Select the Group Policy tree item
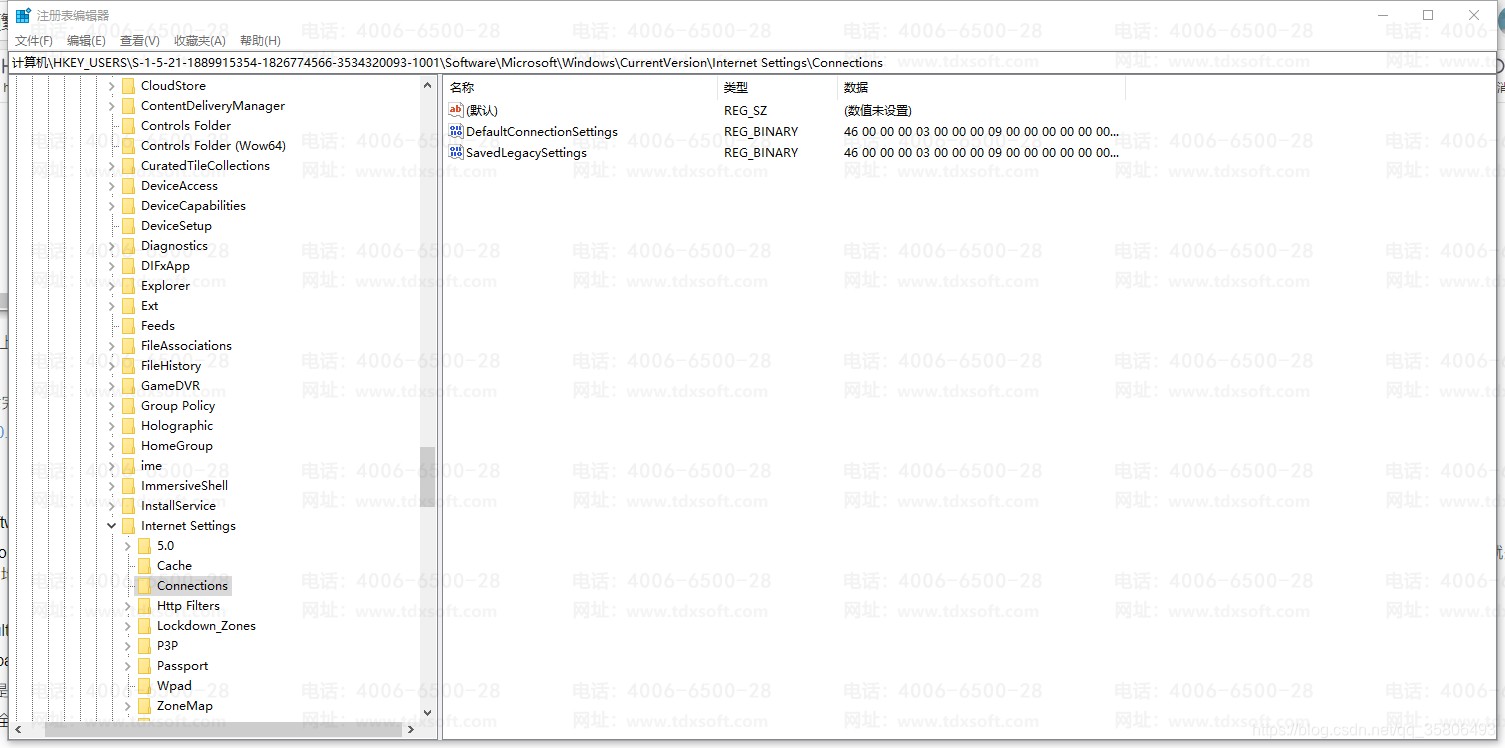The image size is (1505, 748). [177, 406]
